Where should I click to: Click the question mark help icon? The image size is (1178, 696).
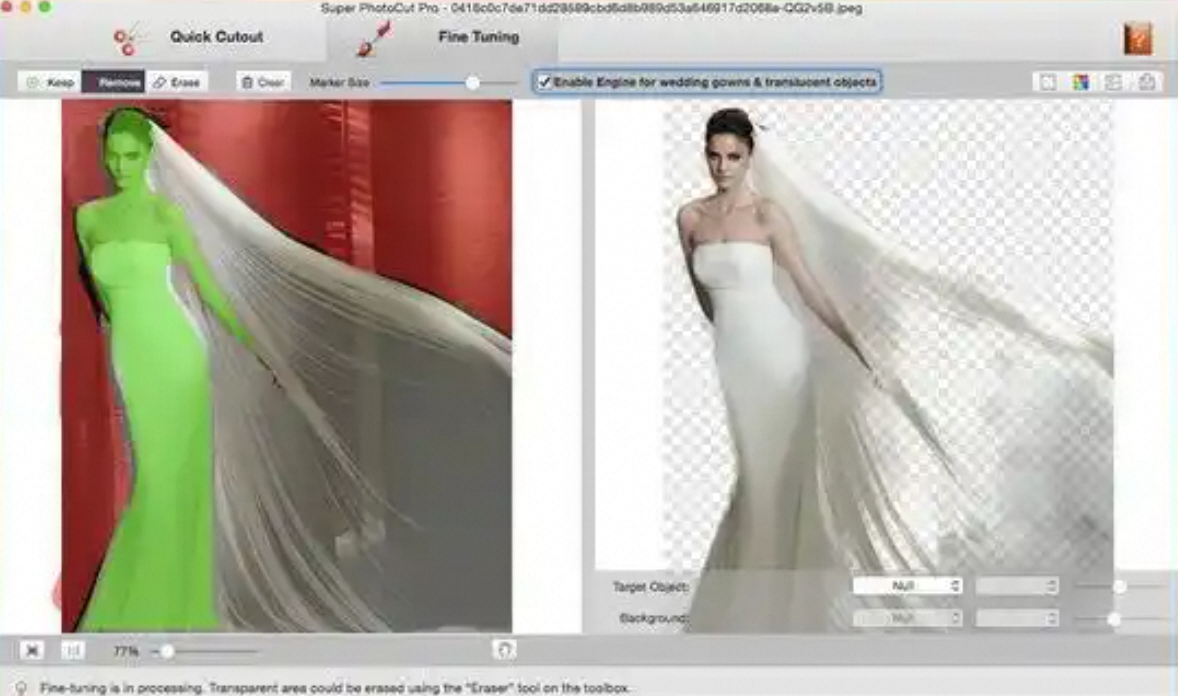[504, 649]
